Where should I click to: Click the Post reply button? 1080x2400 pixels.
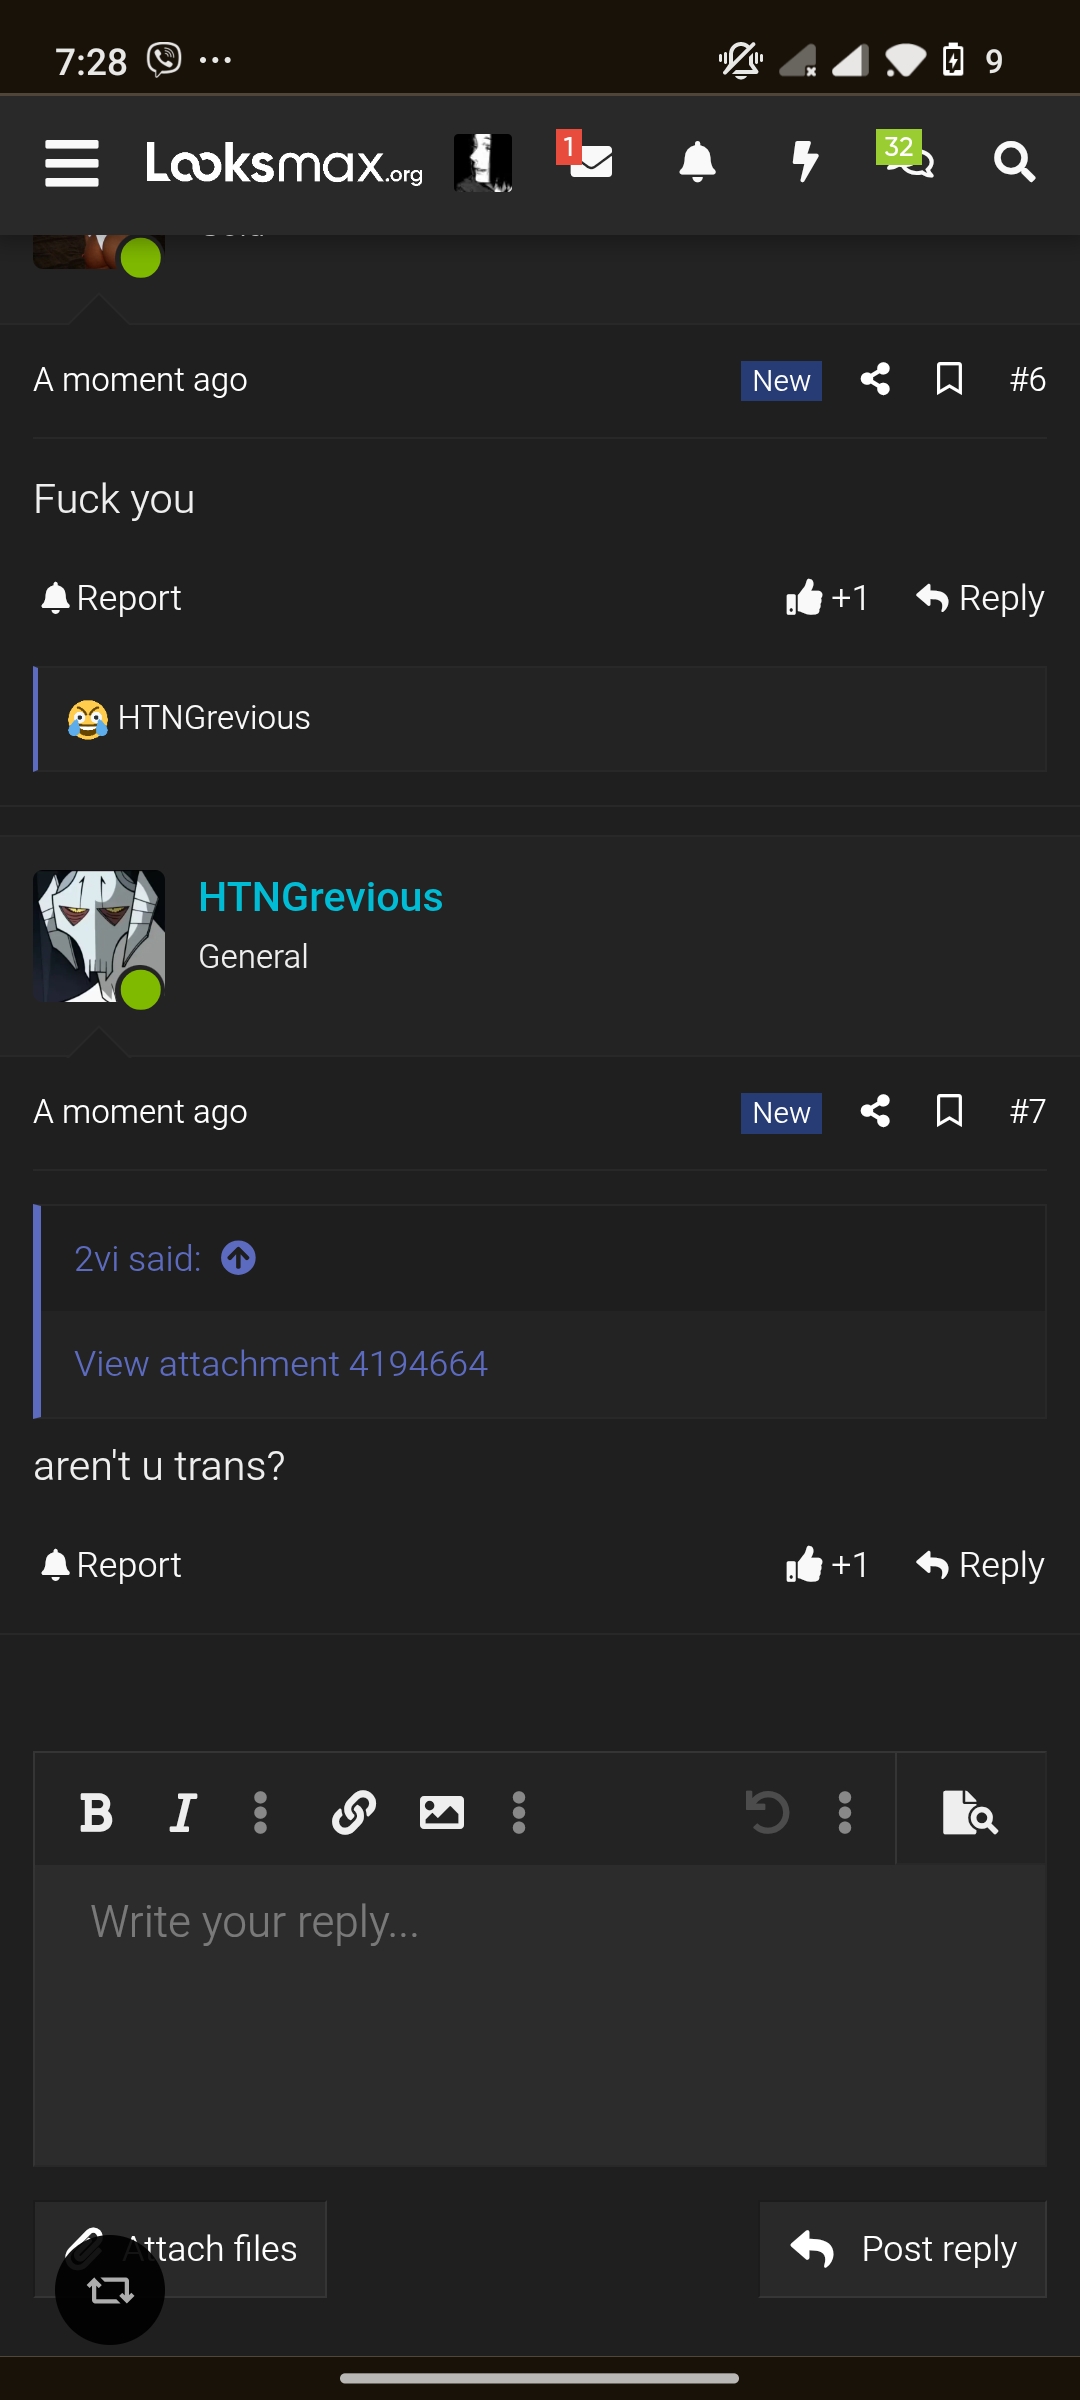tap(903, 2249)
